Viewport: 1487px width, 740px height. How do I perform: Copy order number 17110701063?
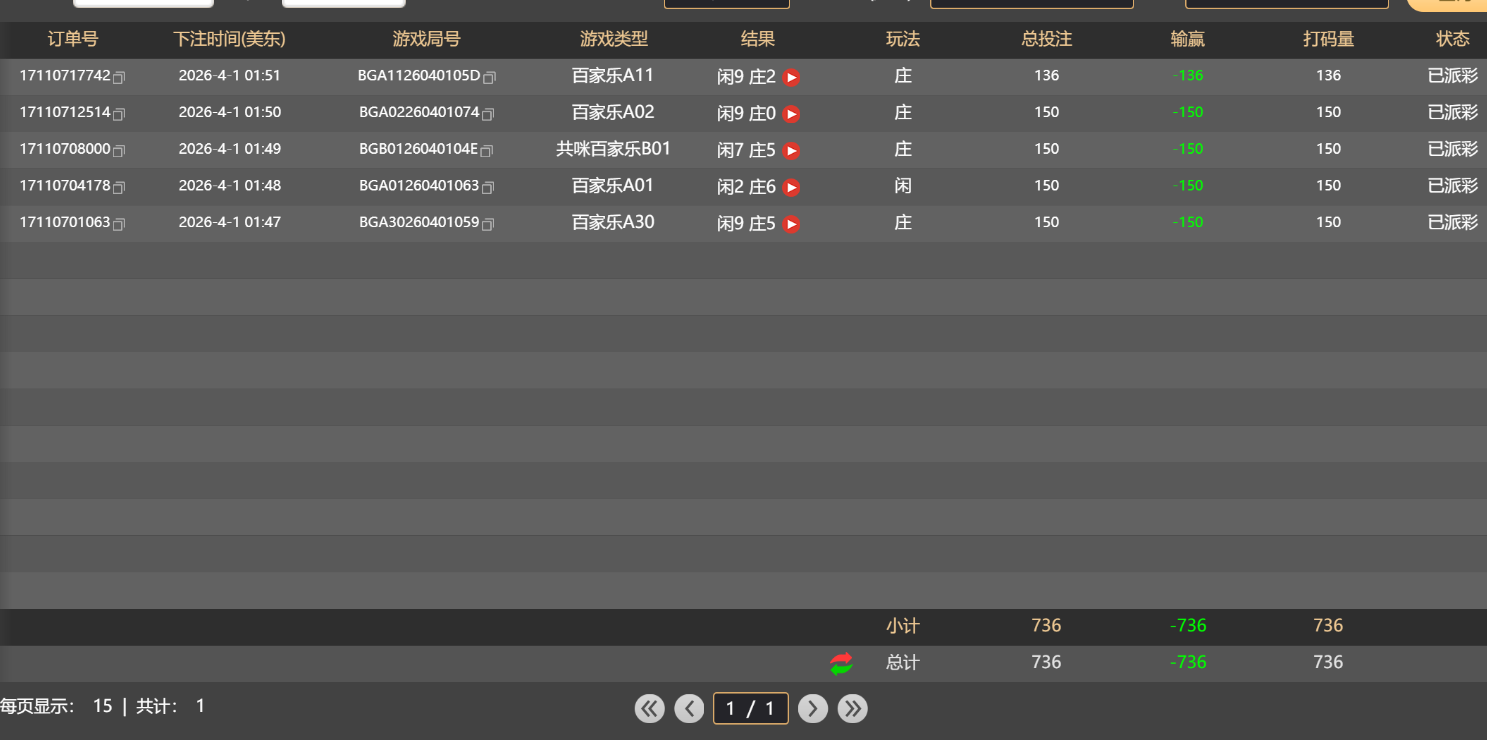pyautogui.click(x=119, y=225)
